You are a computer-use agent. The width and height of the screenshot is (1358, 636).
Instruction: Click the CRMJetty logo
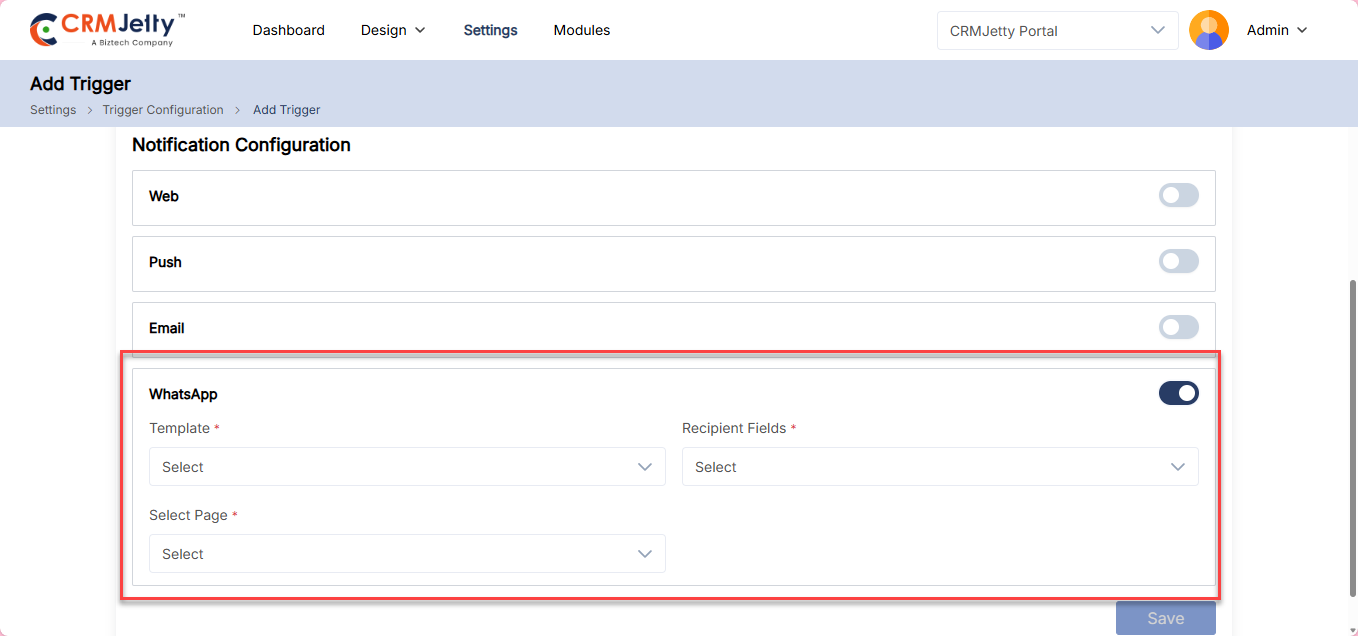(107, 30)
